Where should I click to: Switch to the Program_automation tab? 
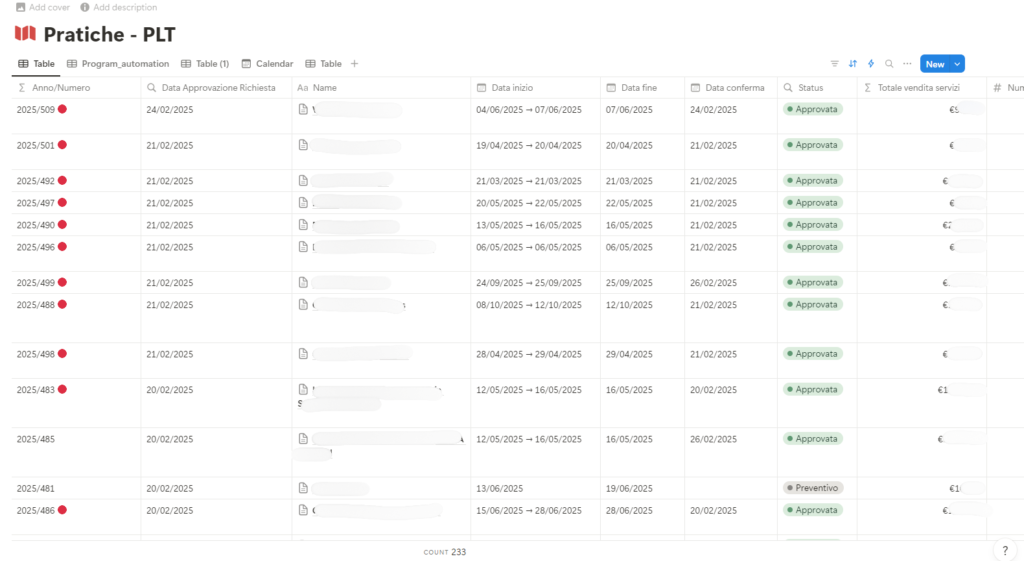(x=118, y=64)
